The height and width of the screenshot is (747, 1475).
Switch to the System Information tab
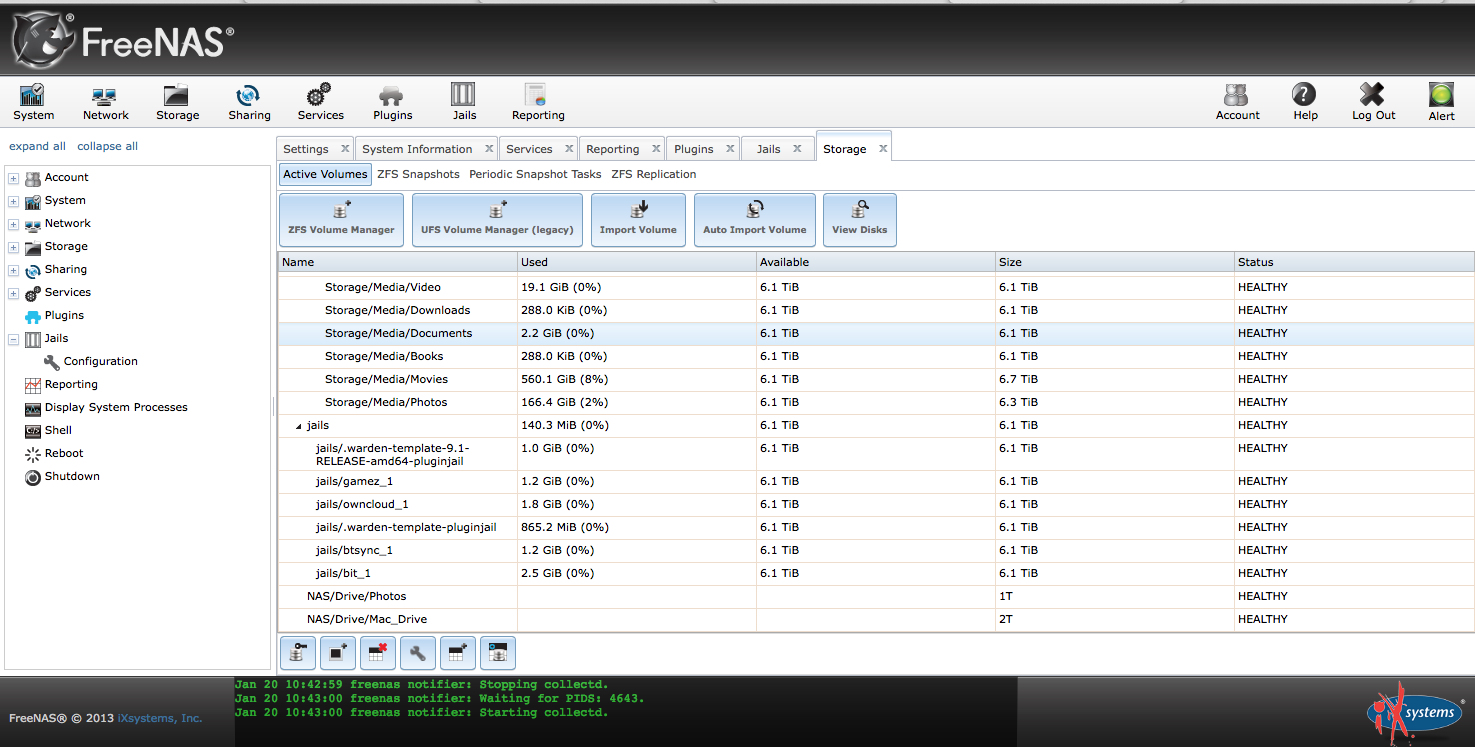[x=417, y=149]
